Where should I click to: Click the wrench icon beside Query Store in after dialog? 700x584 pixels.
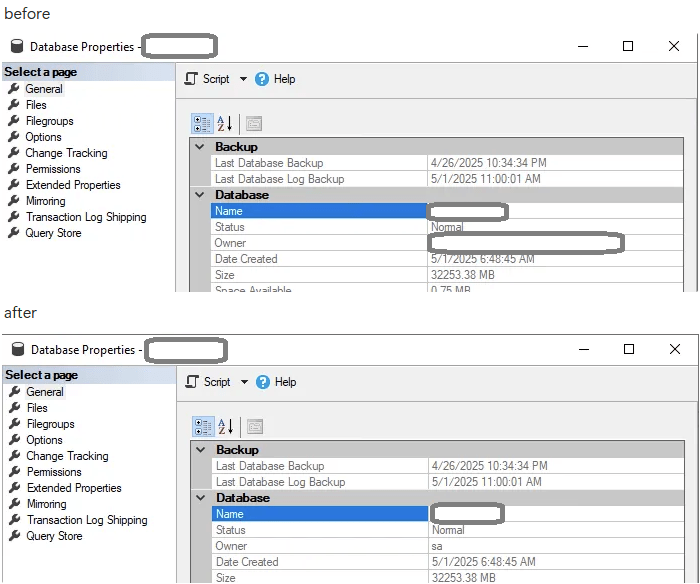pyautogui.click(x=15, y=536)
